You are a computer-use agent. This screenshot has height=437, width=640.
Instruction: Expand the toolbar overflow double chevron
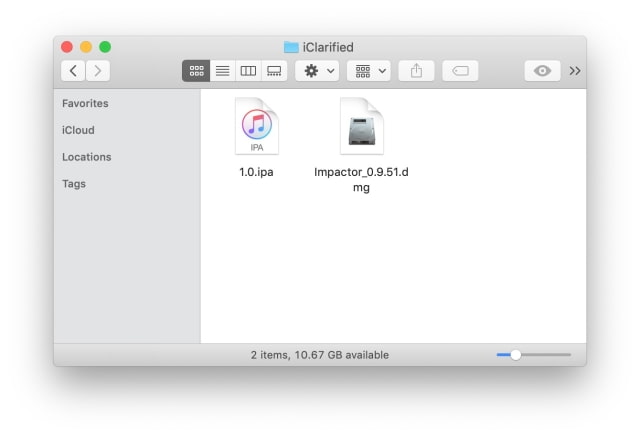575,71
